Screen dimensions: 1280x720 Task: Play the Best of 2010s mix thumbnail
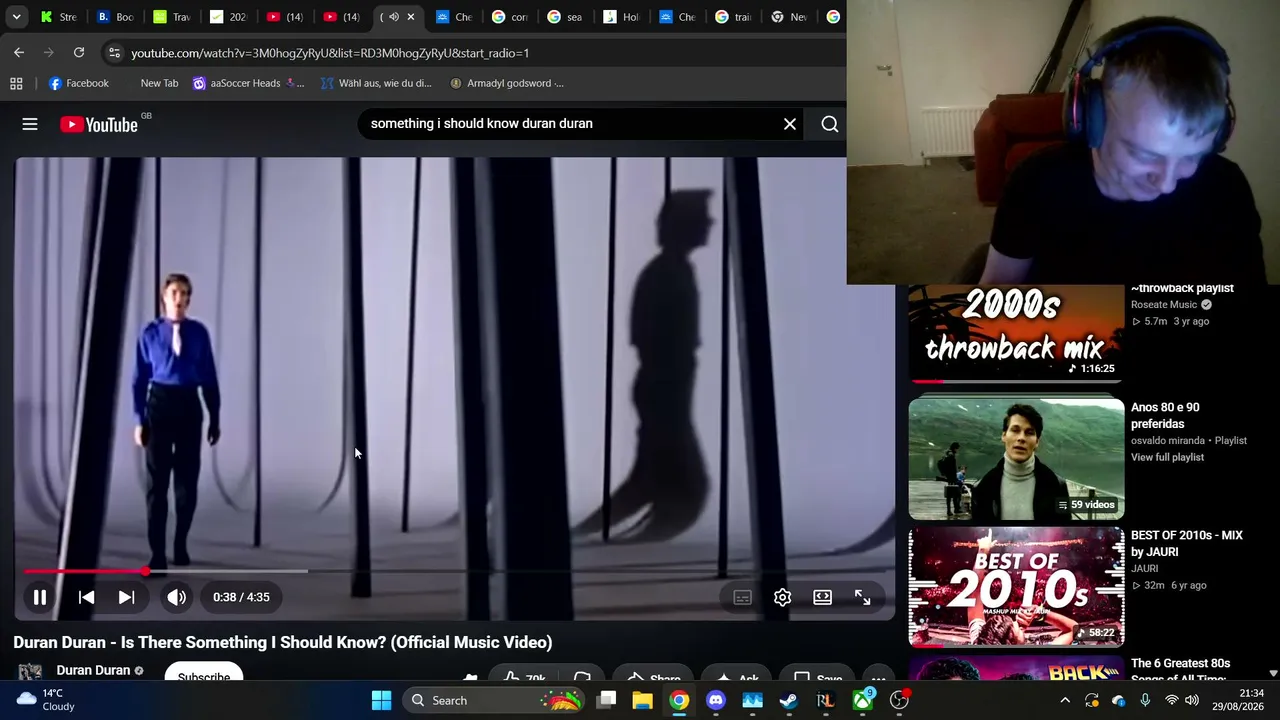[1016, 587]
